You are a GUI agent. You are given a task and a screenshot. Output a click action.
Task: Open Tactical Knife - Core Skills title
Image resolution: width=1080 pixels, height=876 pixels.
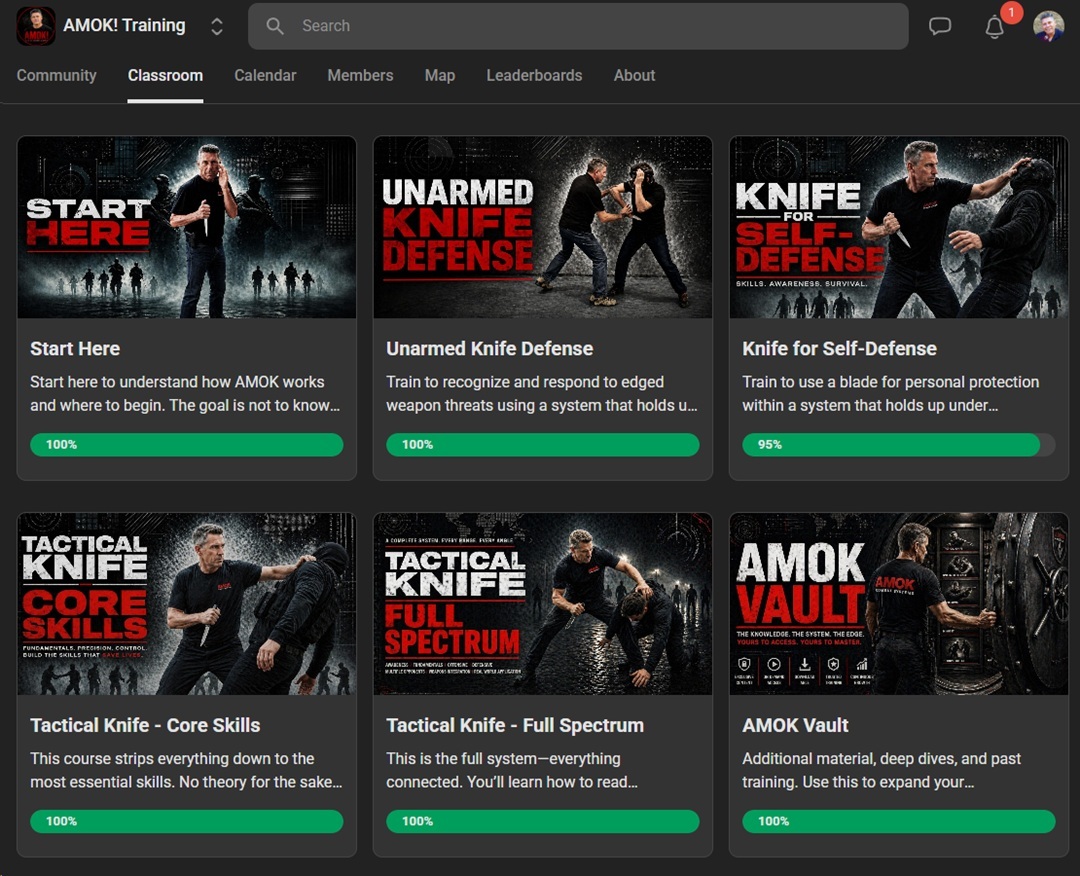coord(145,726)
